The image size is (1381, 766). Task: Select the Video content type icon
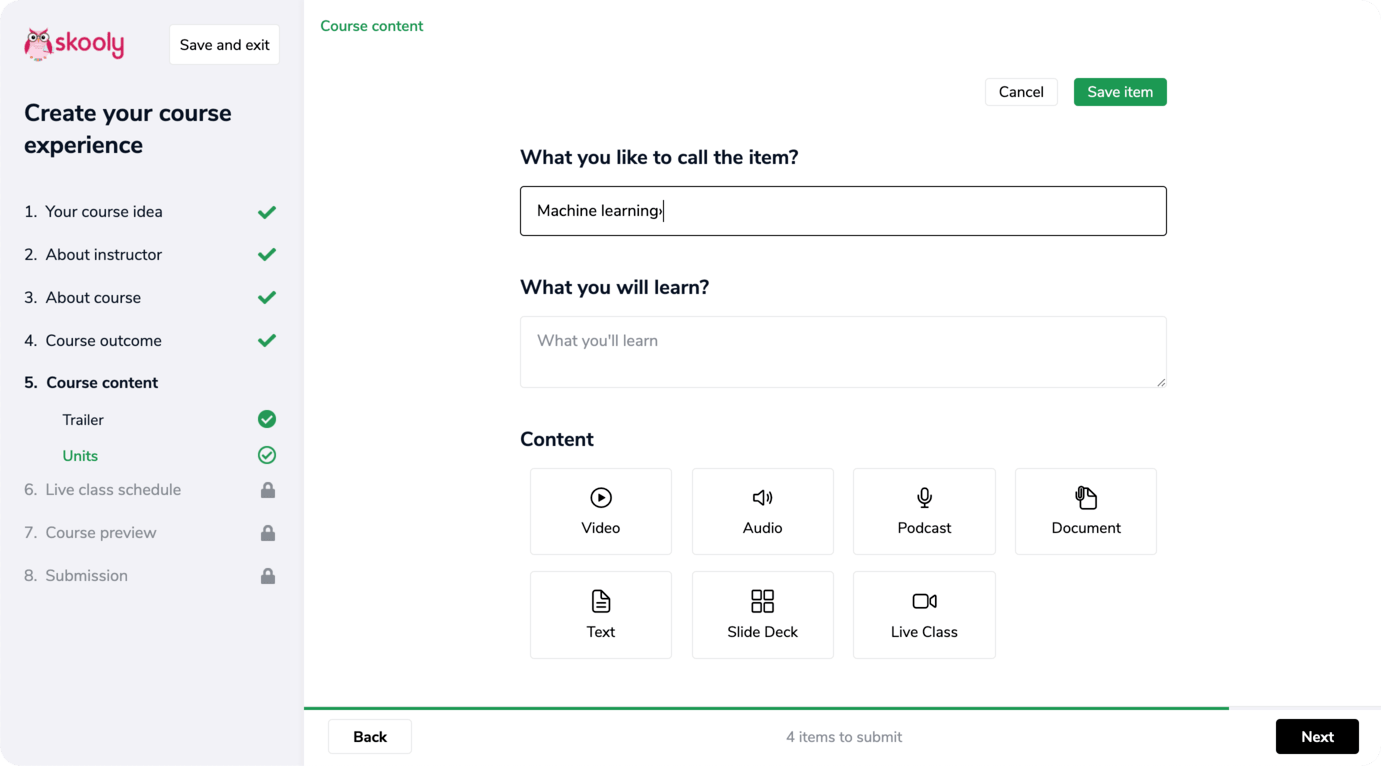pos(600,510)
